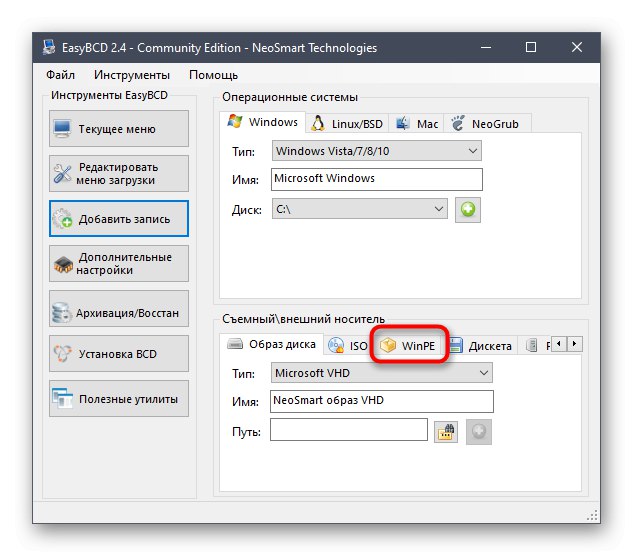
Task: Click the Windows flag icon on tab
Action: [x=235, y=121]
